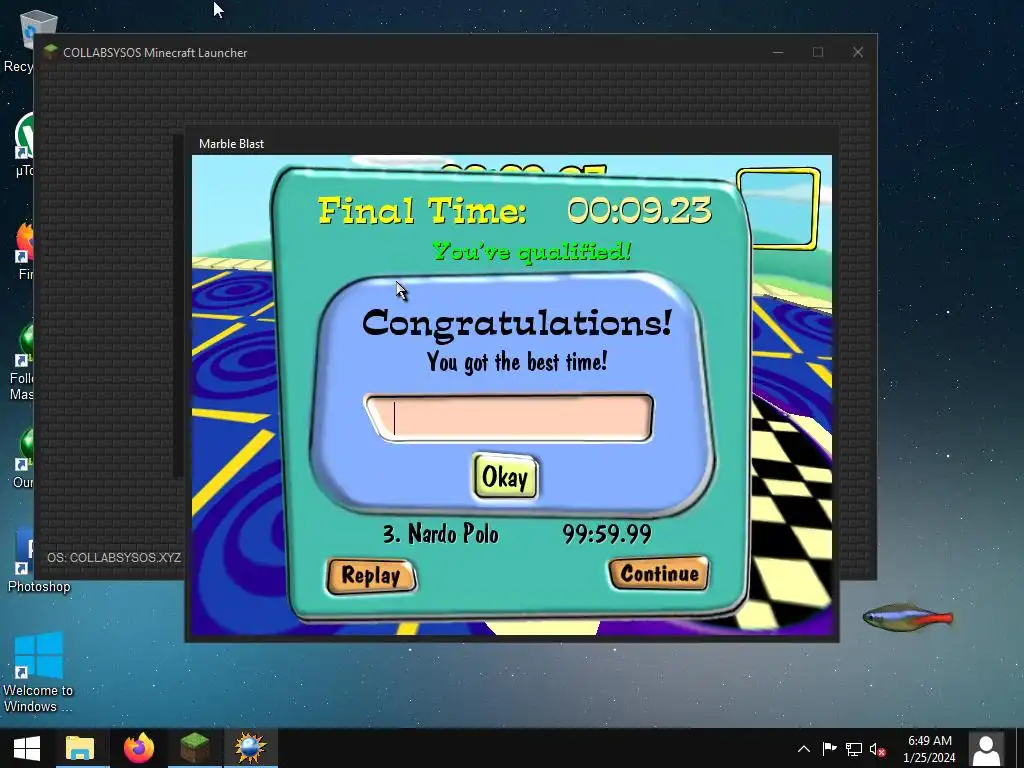Screen dimensions: 1024x768
Task: Open the clock showing 6:49 AM
Action: tap(929, 749)
